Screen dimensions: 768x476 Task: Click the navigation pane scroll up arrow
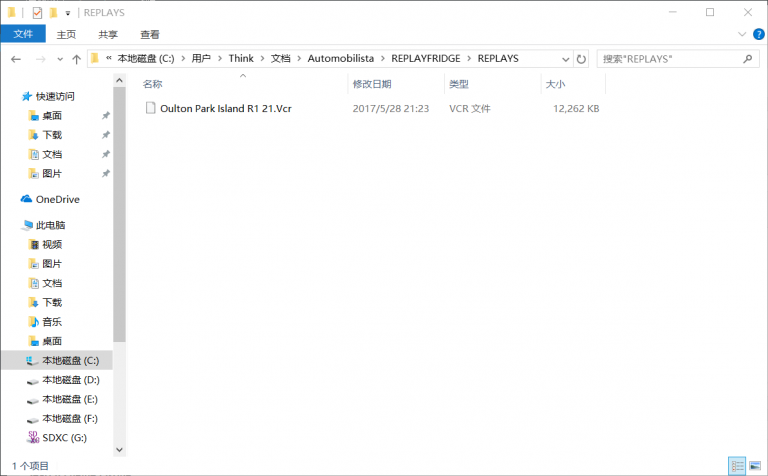(119, 79)
